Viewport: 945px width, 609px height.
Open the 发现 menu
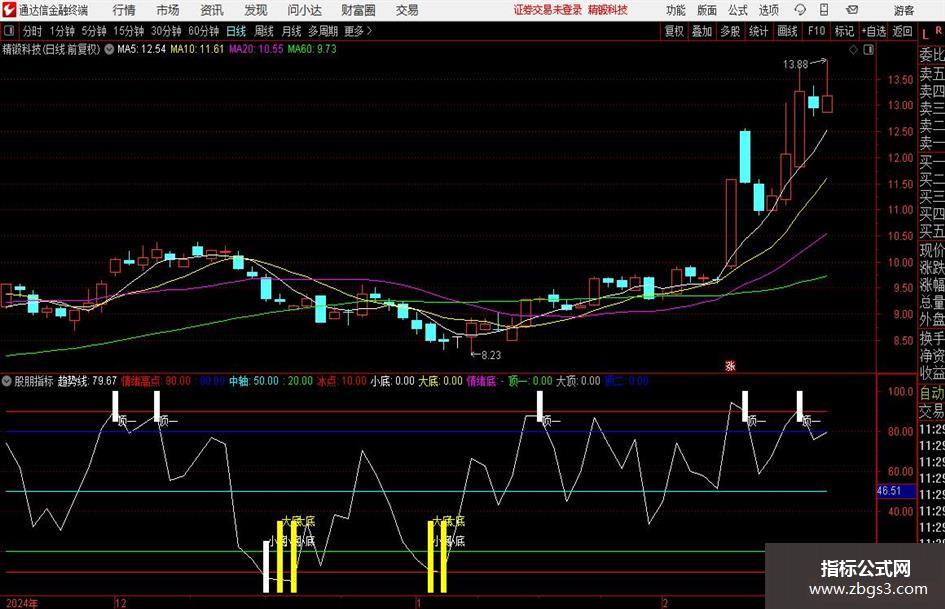pyautogui.click(x=256, y=10)
